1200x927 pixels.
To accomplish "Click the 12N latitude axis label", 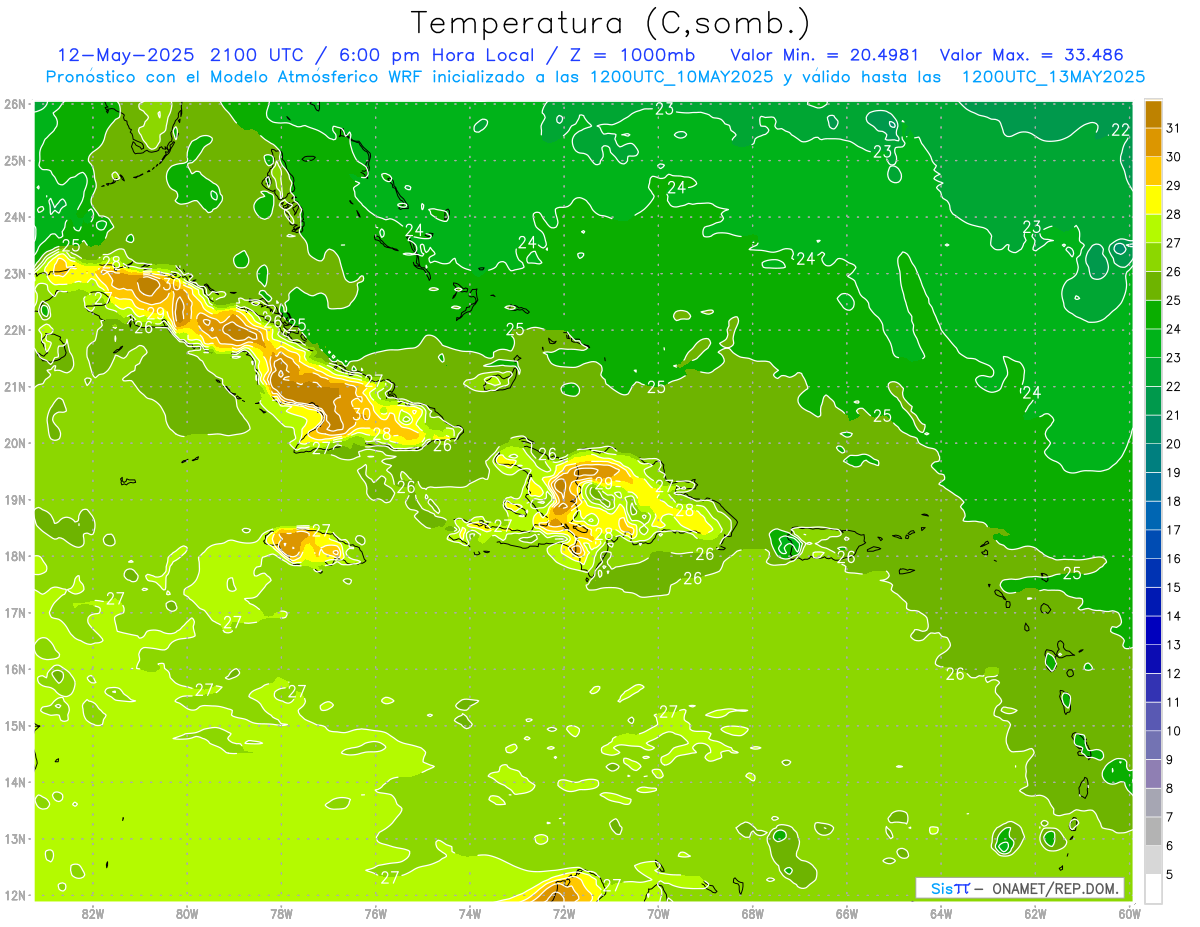I will coord(15,895).
